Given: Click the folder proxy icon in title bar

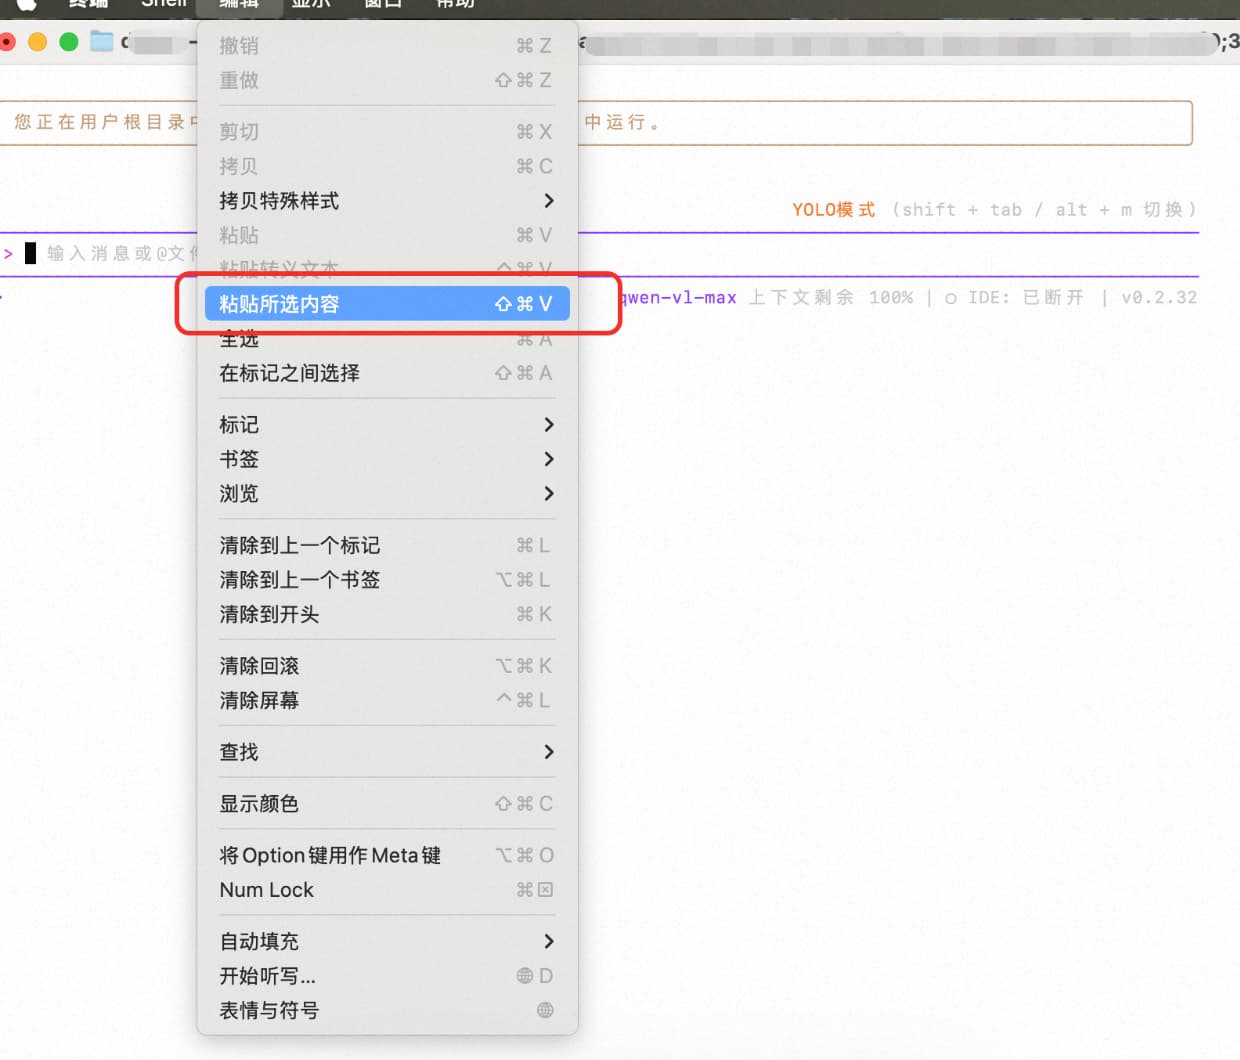Looking at the screenshot, I should coord(102,42).
